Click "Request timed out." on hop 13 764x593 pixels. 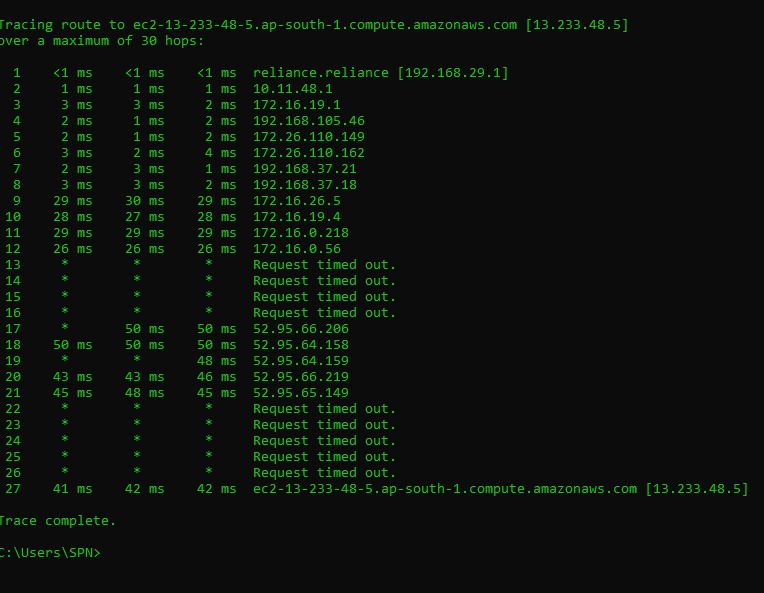(325, 265)
